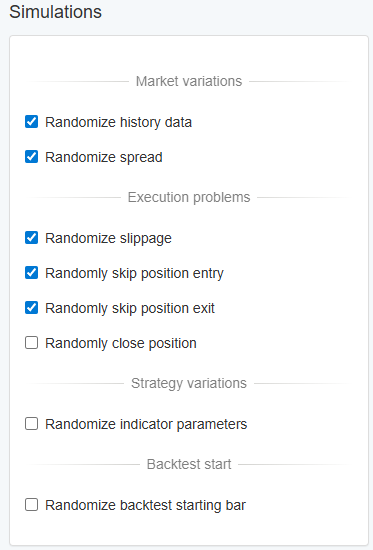Click the Market variations section heading

tap(189, 81)
